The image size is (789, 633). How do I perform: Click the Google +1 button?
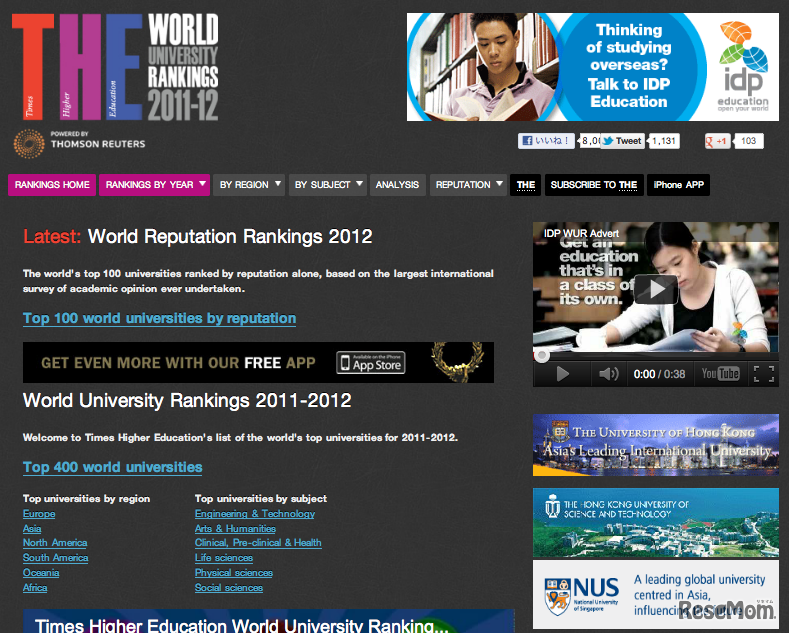(718, 141)
